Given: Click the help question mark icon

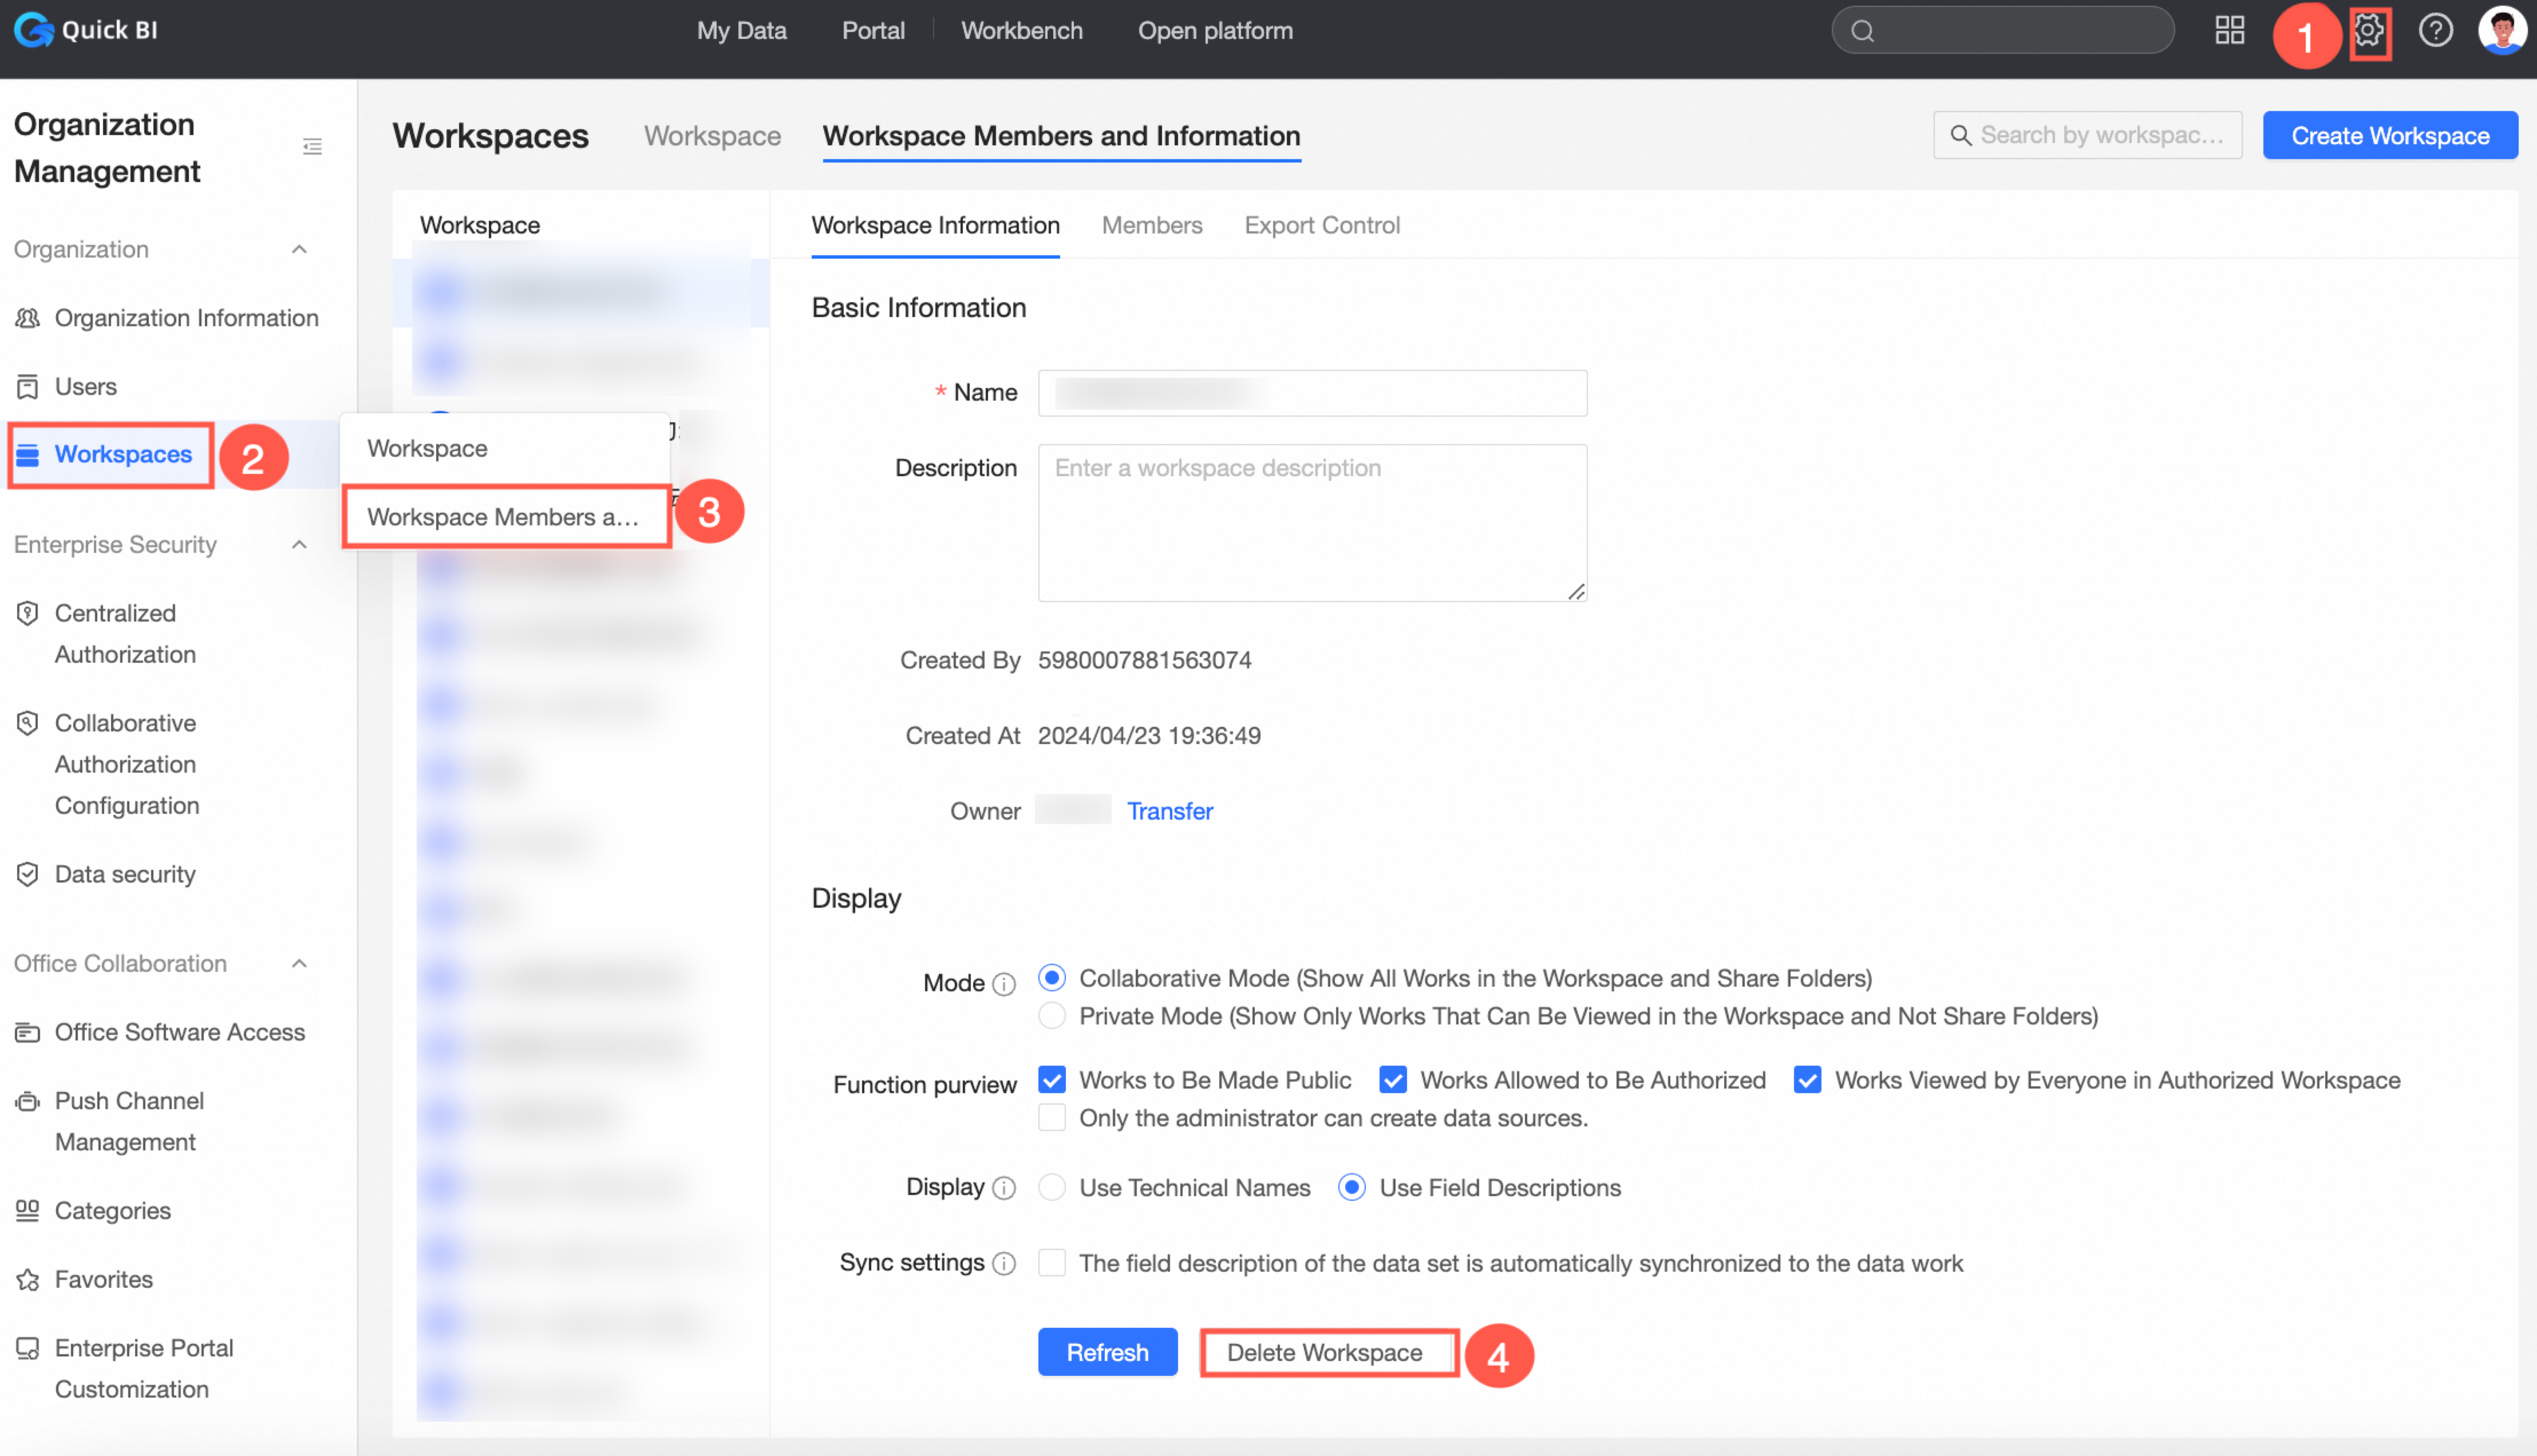Looking at the screenshot, I should coord(2435,31).
